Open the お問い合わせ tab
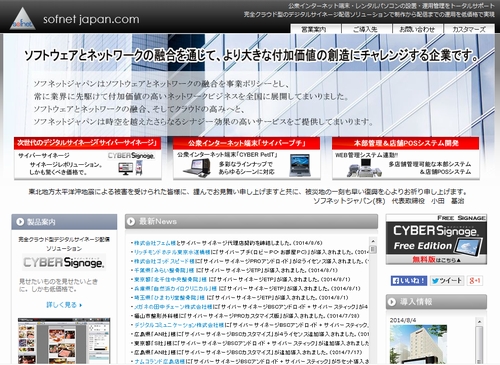The height and width of the screenshot is (365, 500). [x=417, y=29]
